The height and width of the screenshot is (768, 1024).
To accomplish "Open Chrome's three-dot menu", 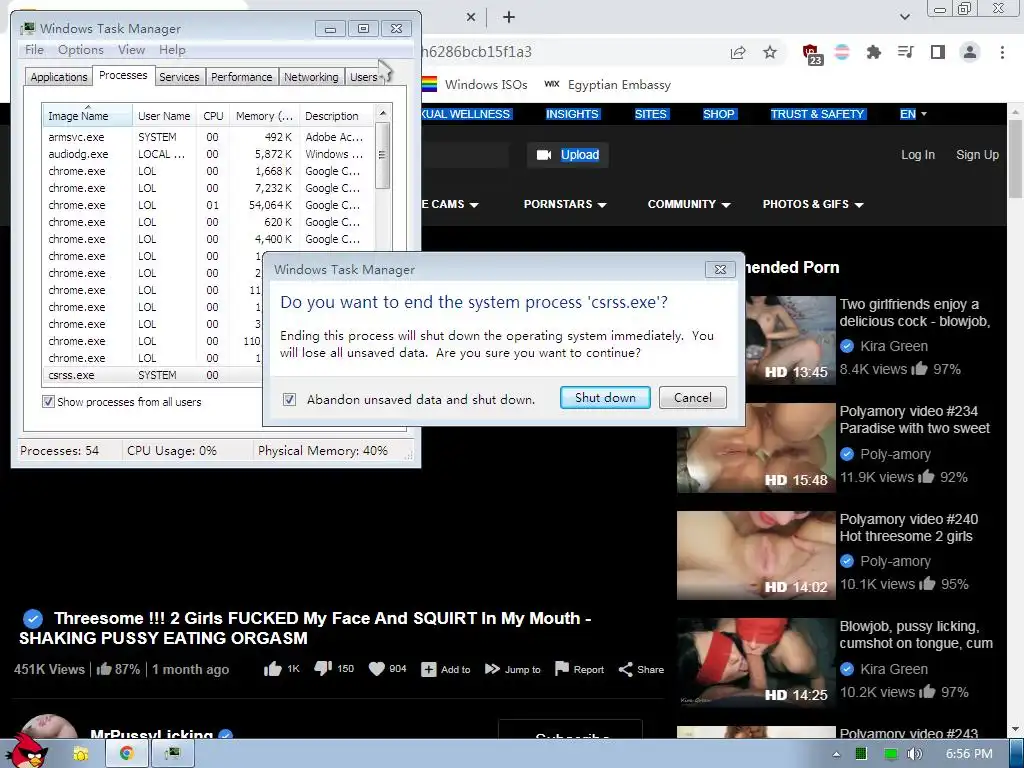I will click(1002, 52).
